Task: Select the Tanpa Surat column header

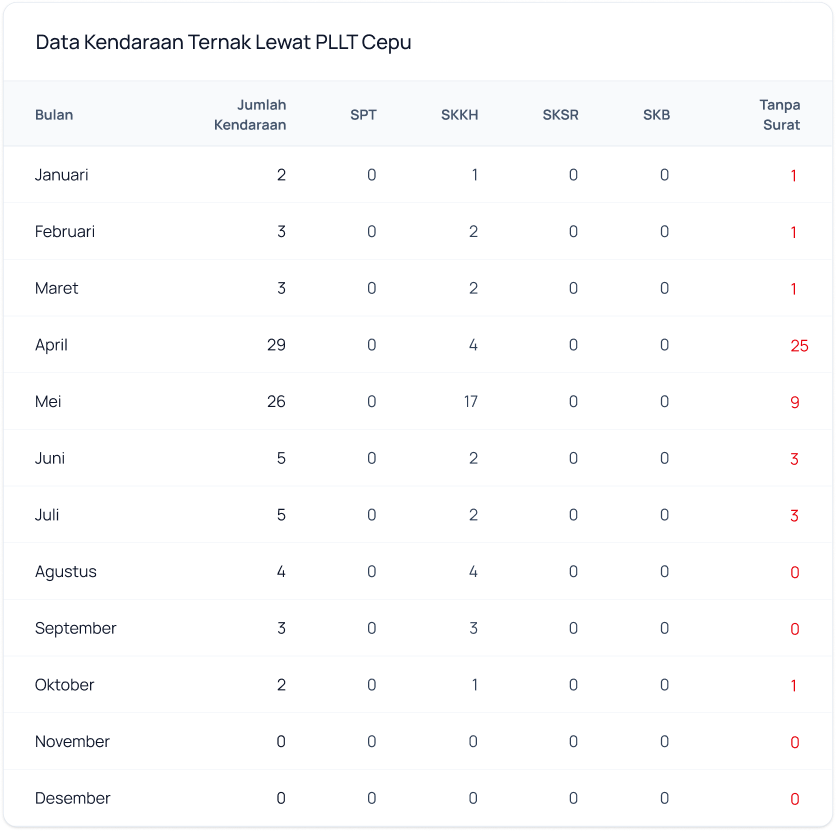Action: click(779, 114)
